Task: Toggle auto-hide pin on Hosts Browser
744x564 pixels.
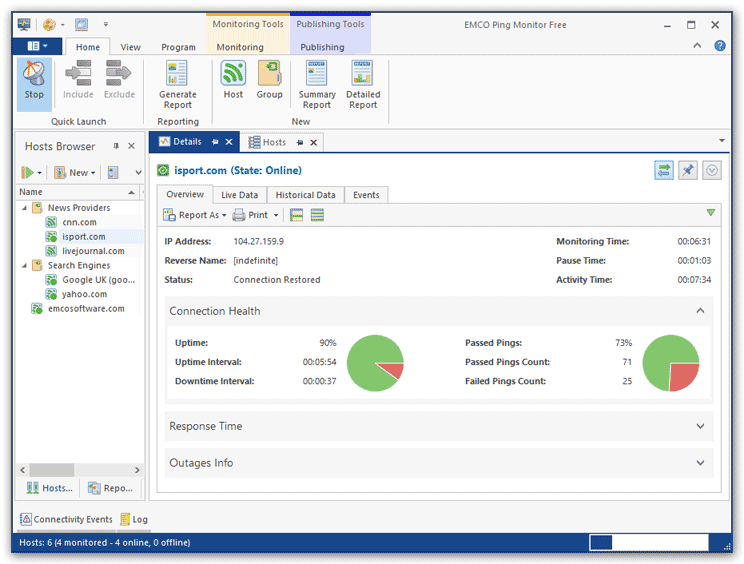Action: pyautogui.click(x=116, y=146)
